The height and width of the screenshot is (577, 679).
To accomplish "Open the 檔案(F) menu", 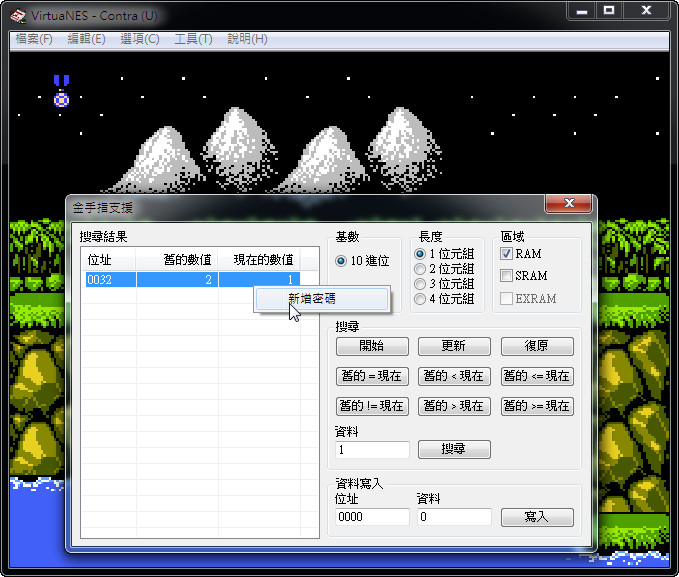I will 34,39.
